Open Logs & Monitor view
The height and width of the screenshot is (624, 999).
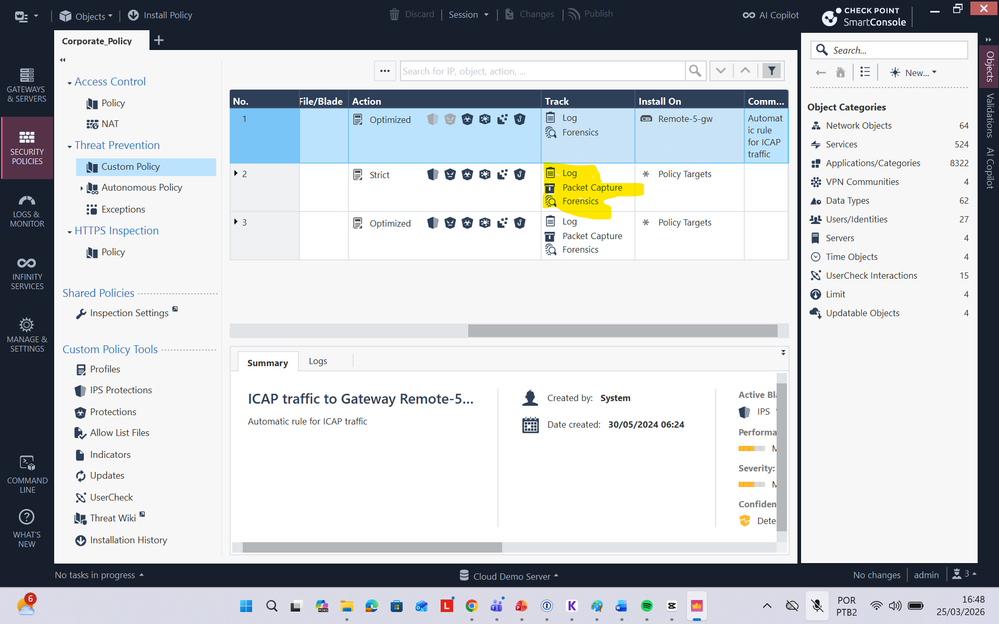(27, 211)
